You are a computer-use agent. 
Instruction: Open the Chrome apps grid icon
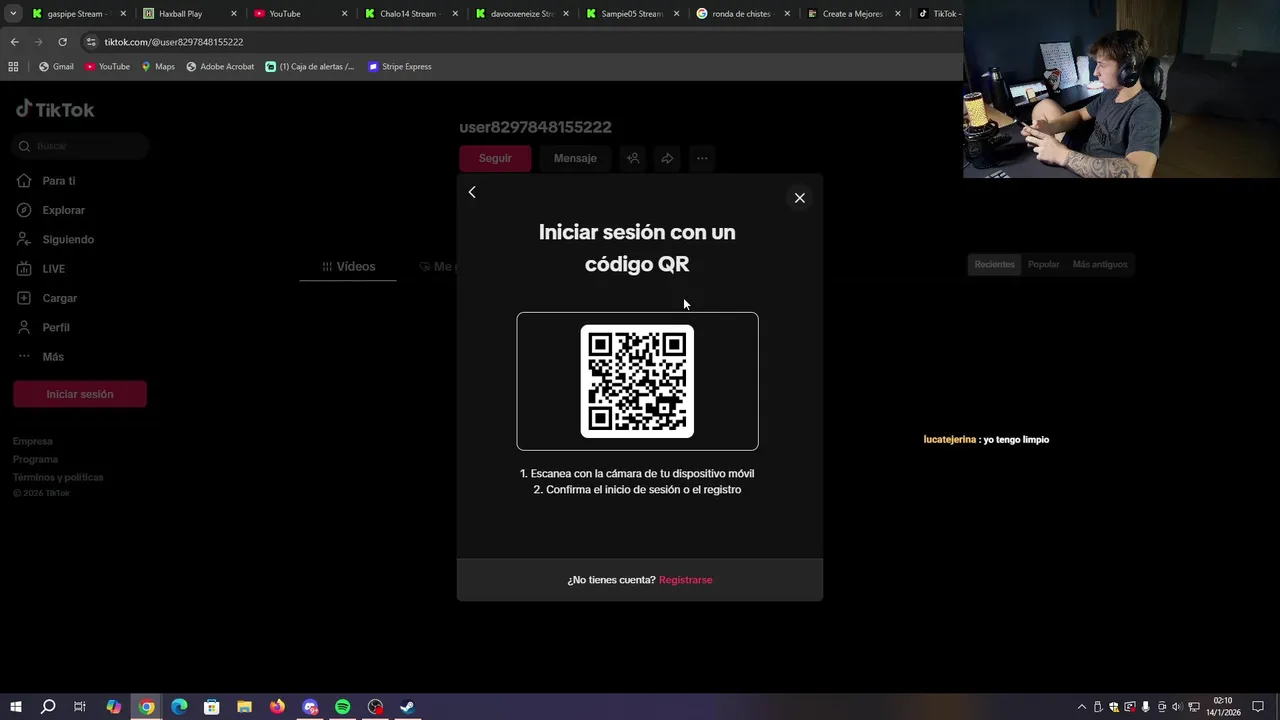(x=13, y=67)
